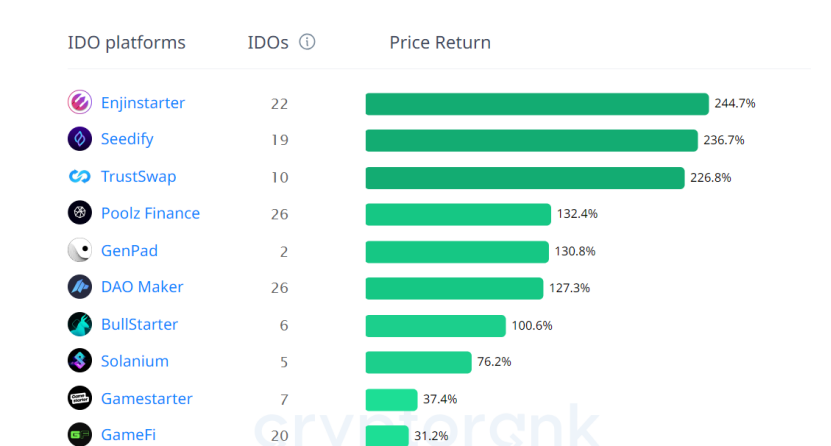Click the TrustSwap logo icon
Viewport: 831px width, 446px height.
80,177
